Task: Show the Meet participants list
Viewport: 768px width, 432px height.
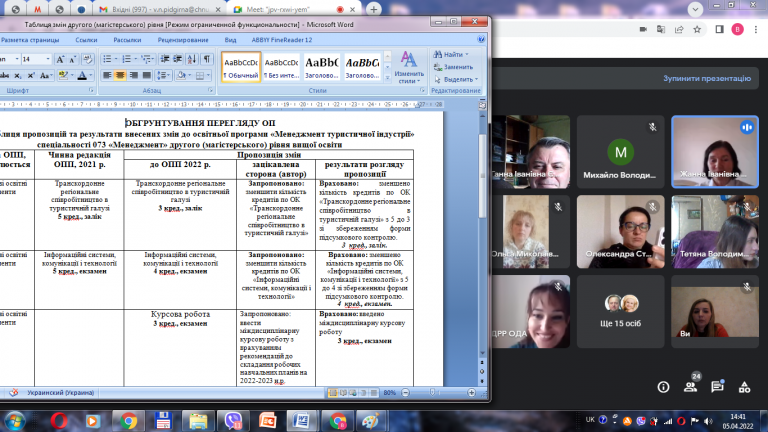Action: click(690, 387)
